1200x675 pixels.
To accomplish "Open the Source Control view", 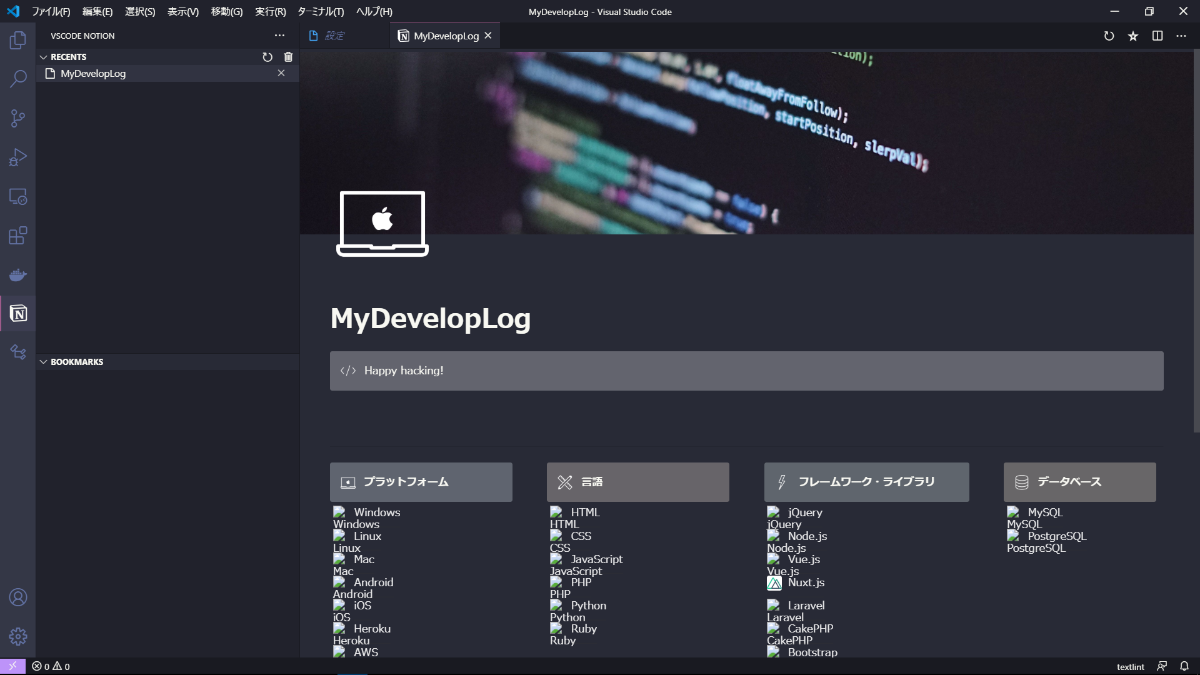I will coord(18,118).
